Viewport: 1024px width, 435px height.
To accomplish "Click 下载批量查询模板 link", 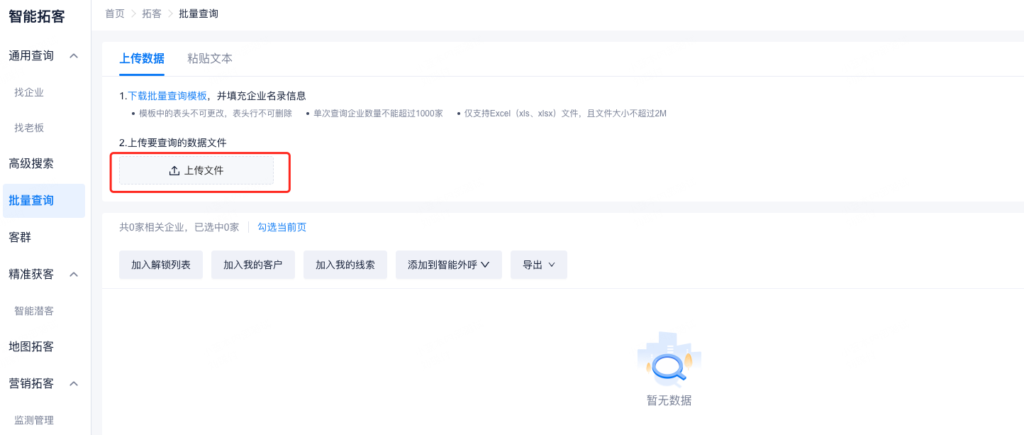I will coord(168,96).
